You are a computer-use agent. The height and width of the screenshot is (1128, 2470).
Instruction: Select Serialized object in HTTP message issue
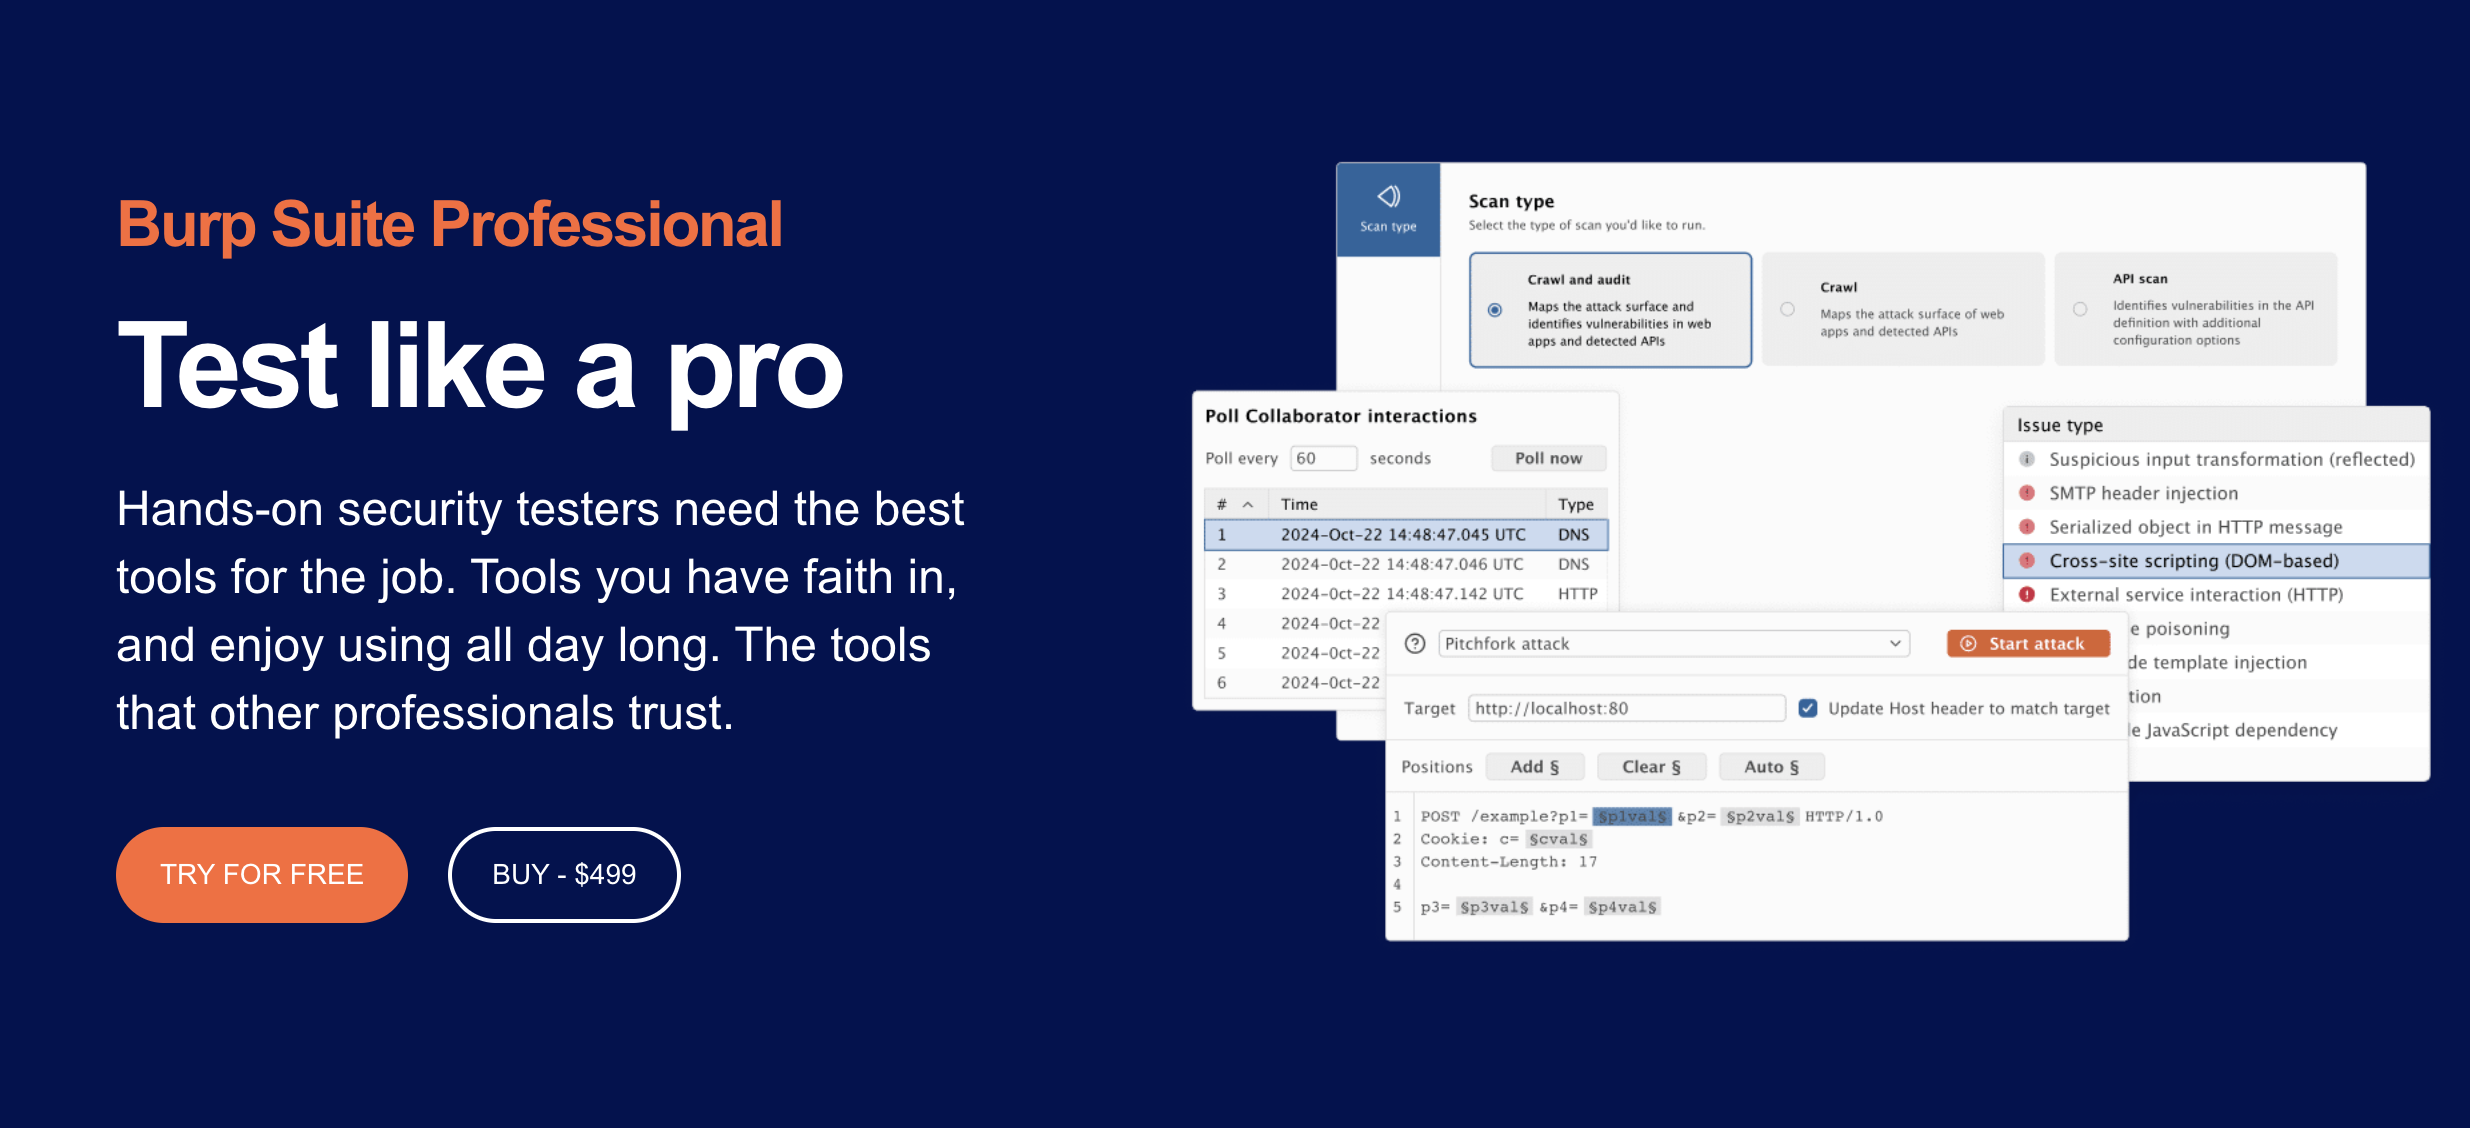[2217, 527]
